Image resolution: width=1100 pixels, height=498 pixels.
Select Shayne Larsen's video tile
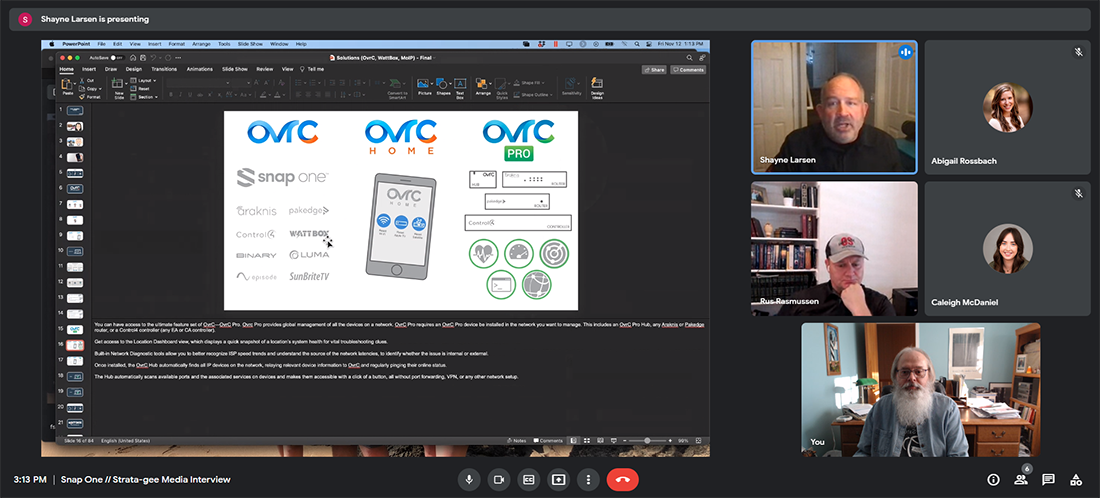[834, 107]
